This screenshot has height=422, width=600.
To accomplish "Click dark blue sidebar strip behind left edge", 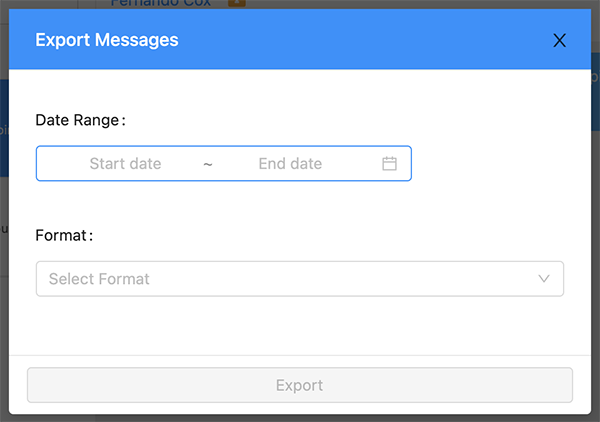I will 4,128.
